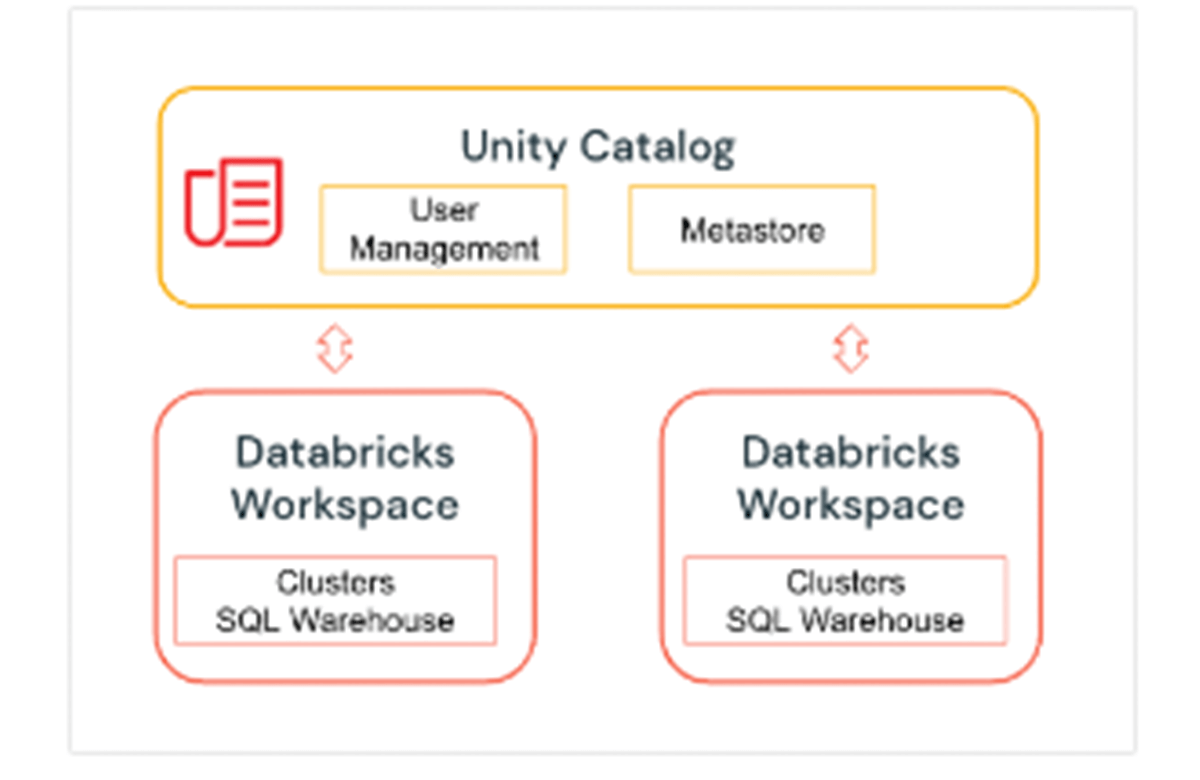
Task: Select Clusters in the left workspace box
Action: click(336, 582)
